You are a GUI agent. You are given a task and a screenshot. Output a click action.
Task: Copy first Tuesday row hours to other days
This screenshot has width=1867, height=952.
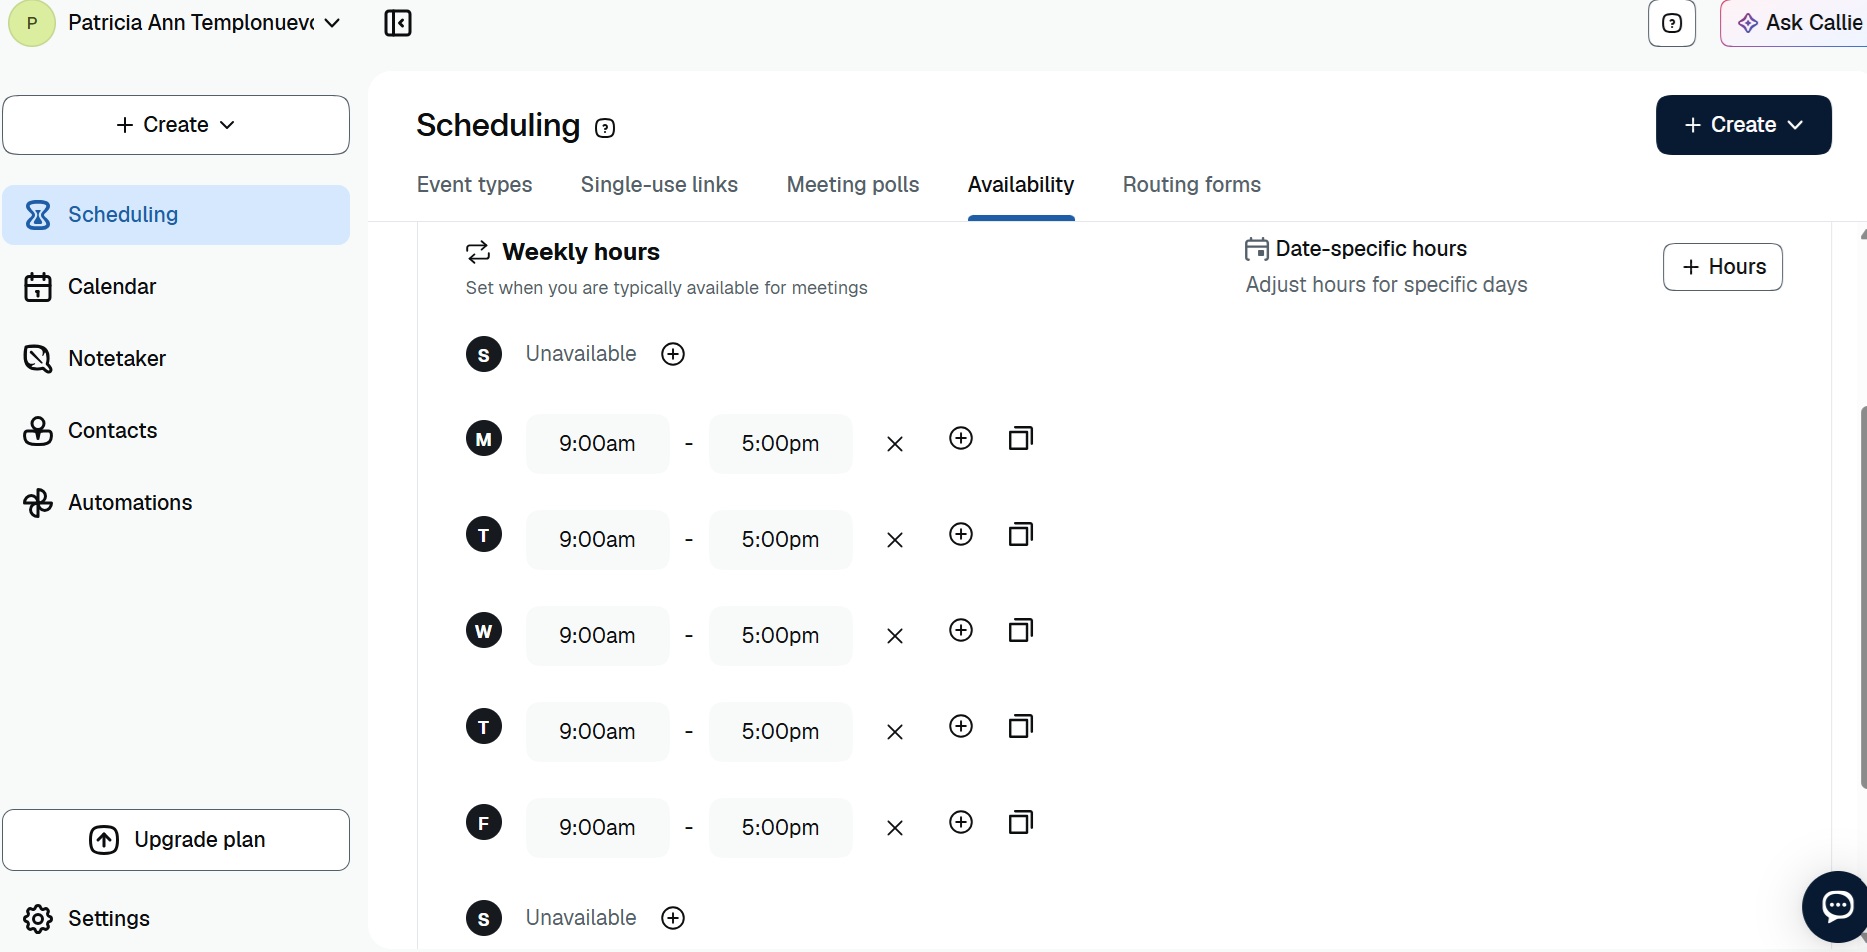coord(1021,534)
